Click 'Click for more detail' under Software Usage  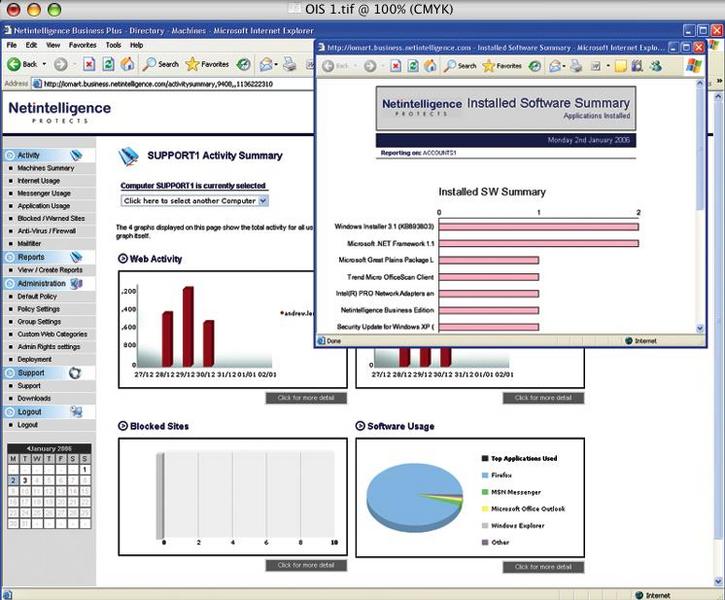coord(543,567)
